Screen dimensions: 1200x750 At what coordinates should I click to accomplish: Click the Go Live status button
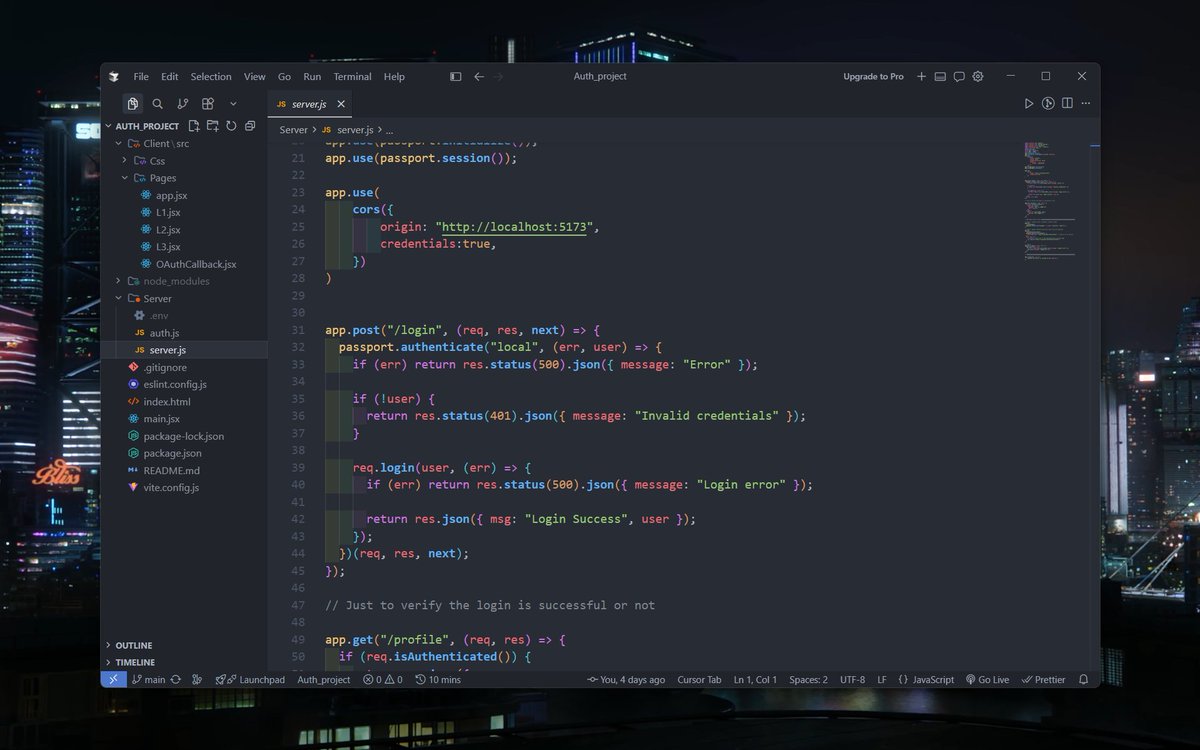pyautogui.click(x=987, y=679)
